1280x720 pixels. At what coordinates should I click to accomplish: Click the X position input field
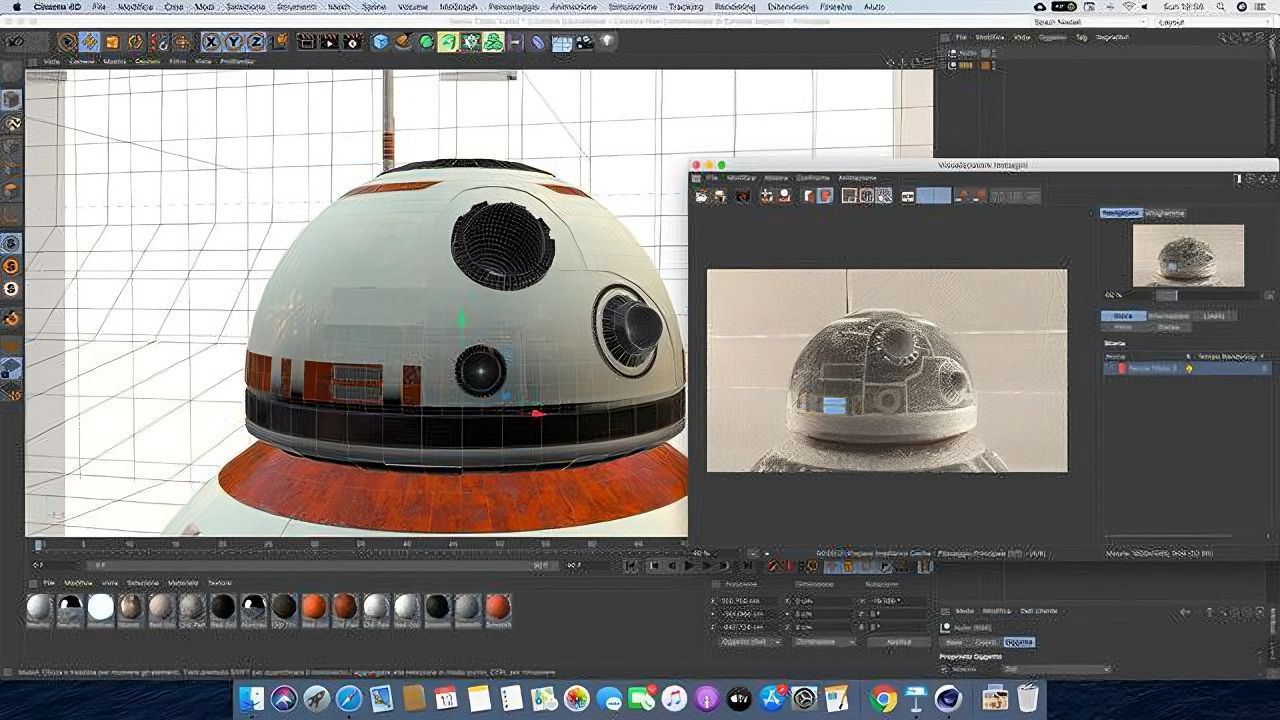(750, 601)
